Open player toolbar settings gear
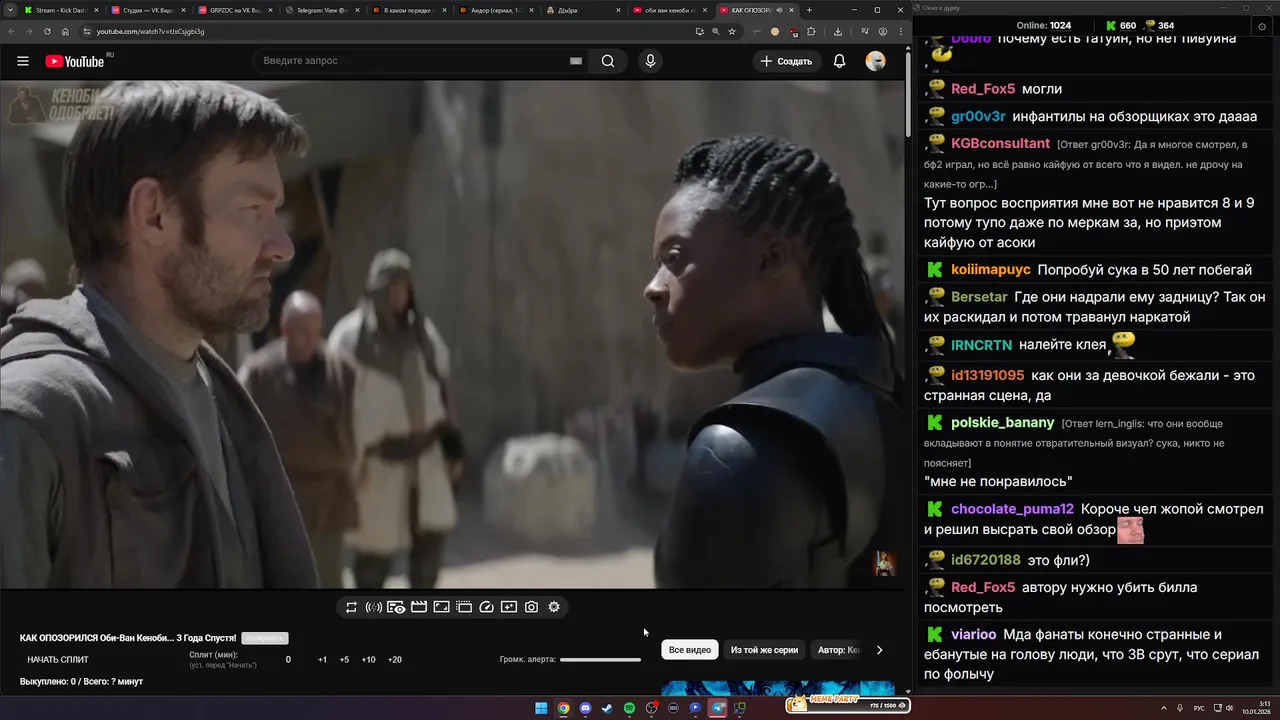The height and width of the screenshot is (720, 1280). tap(554, 607)
